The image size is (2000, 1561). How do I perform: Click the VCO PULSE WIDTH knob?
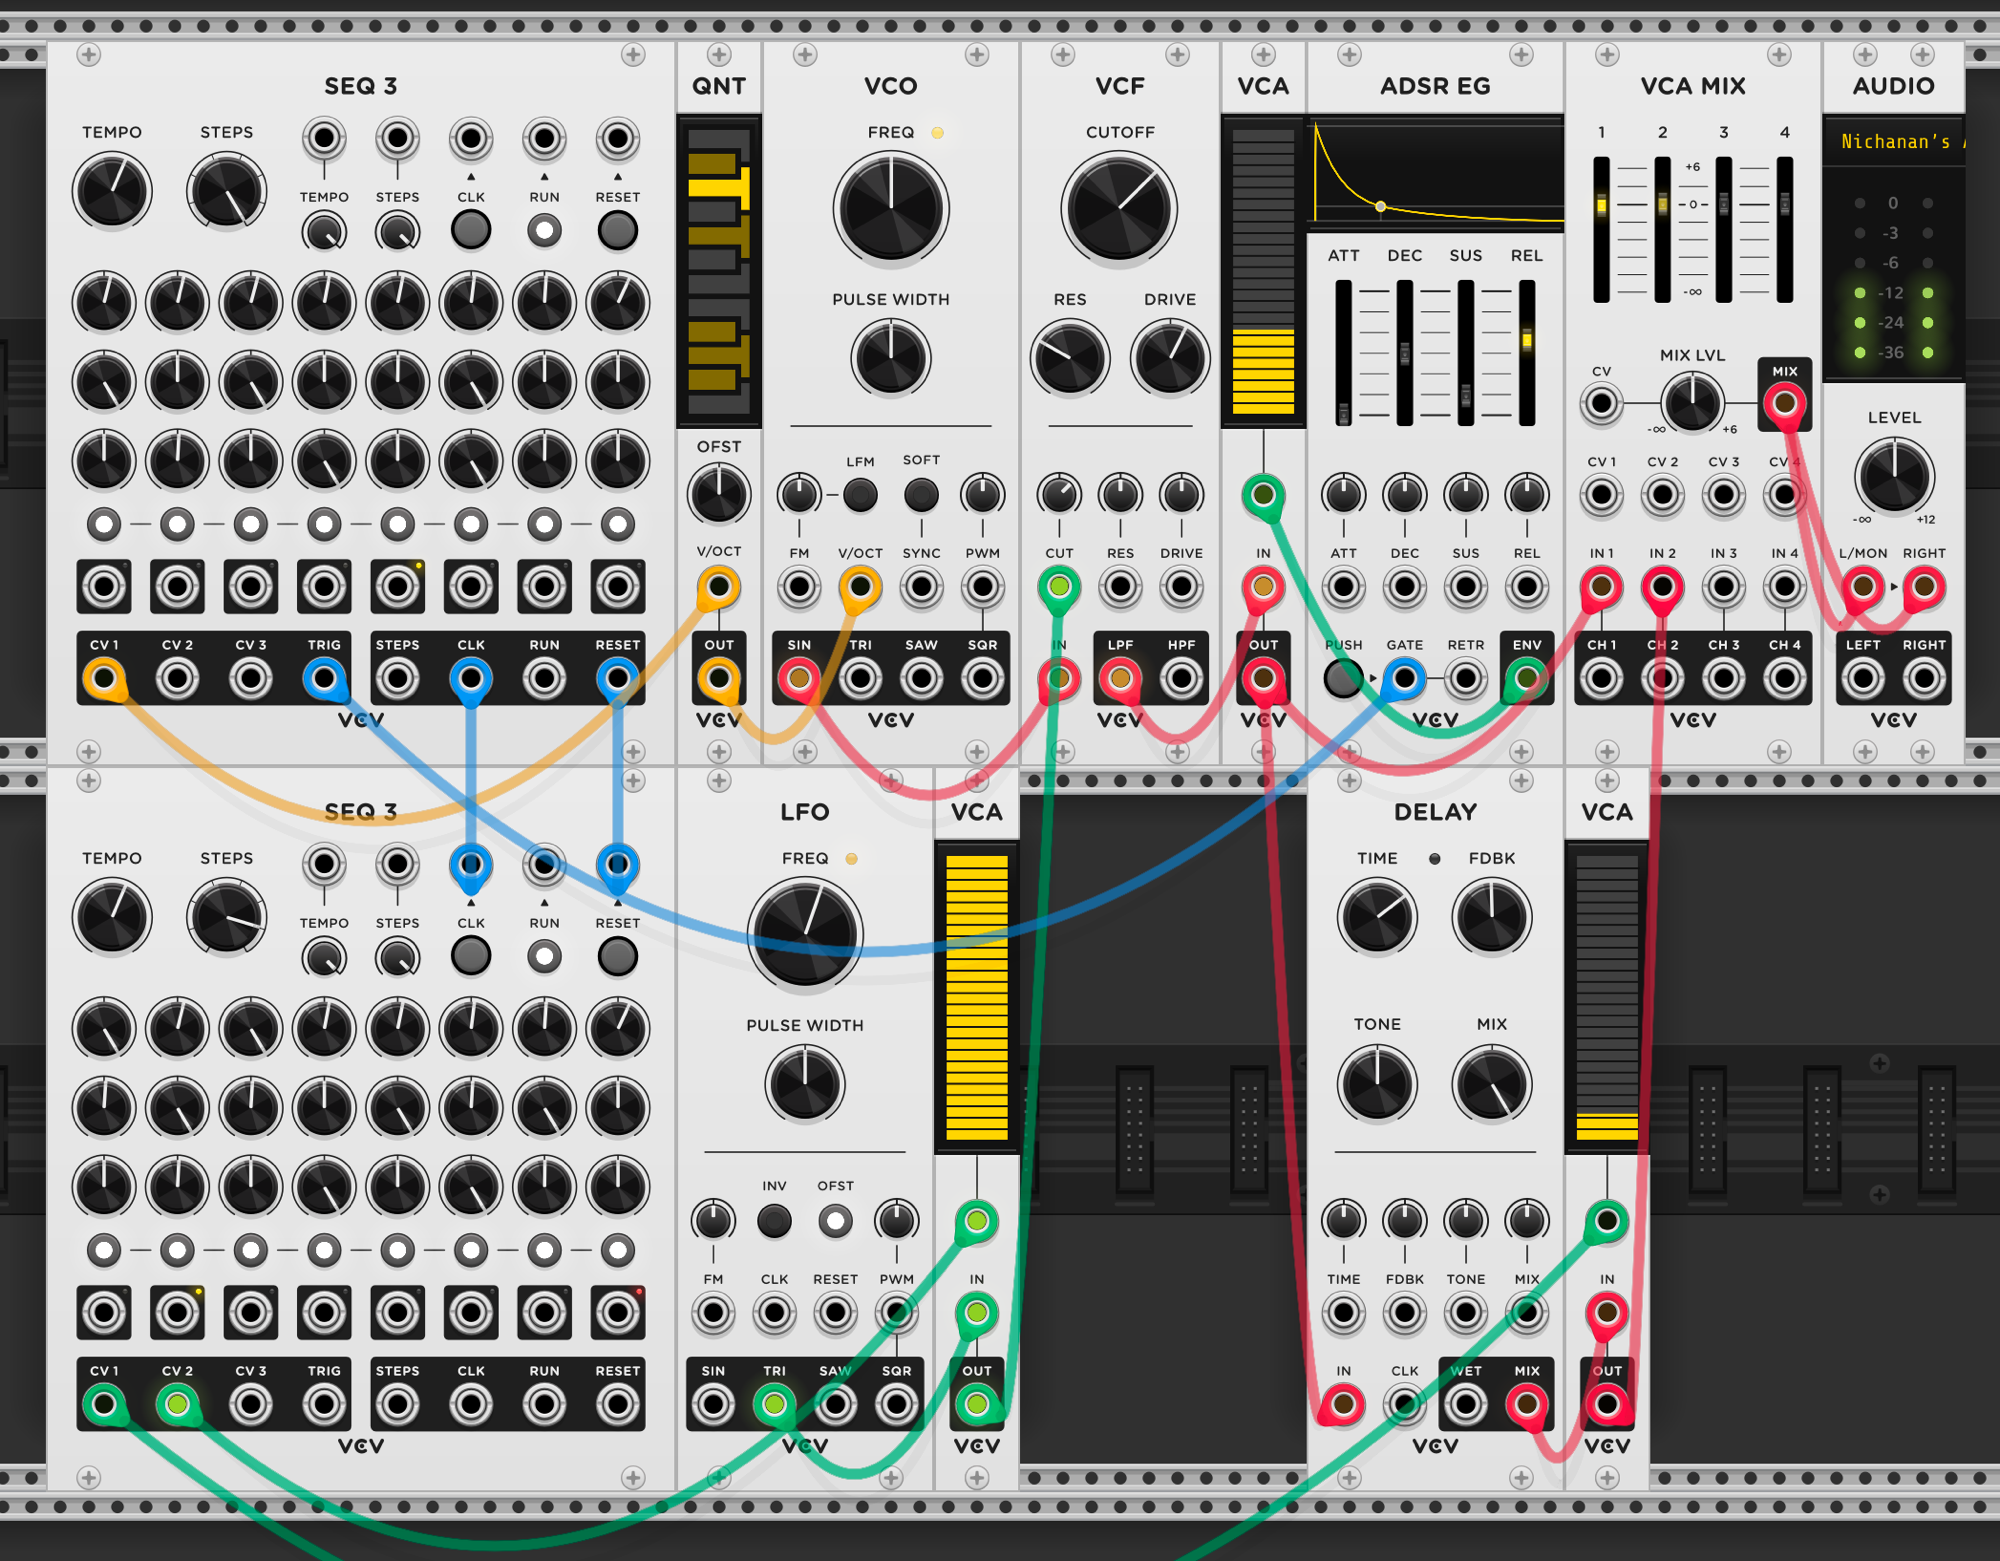click(x=890, y=357)
